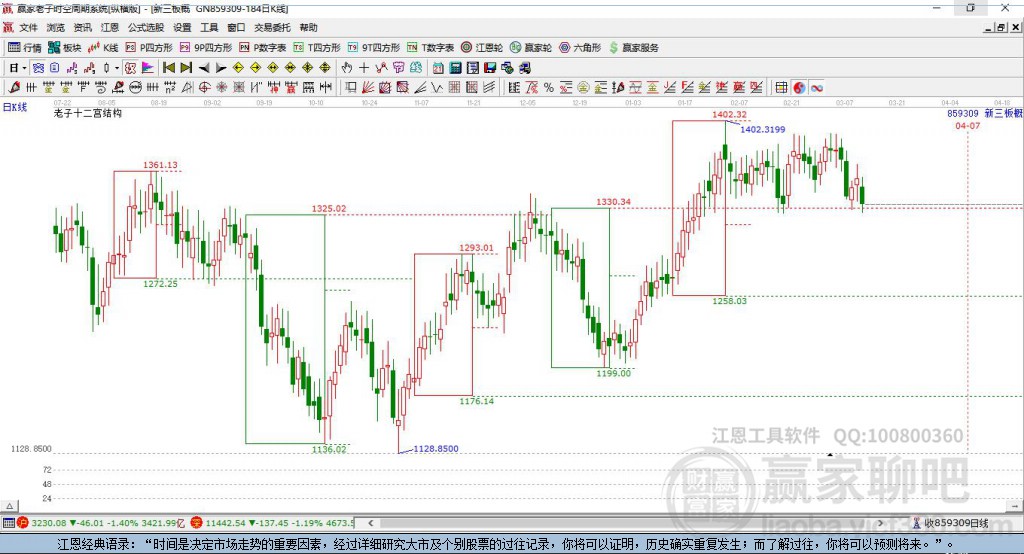Expand the candlestick style dropdown arrow

click(117, 68)
